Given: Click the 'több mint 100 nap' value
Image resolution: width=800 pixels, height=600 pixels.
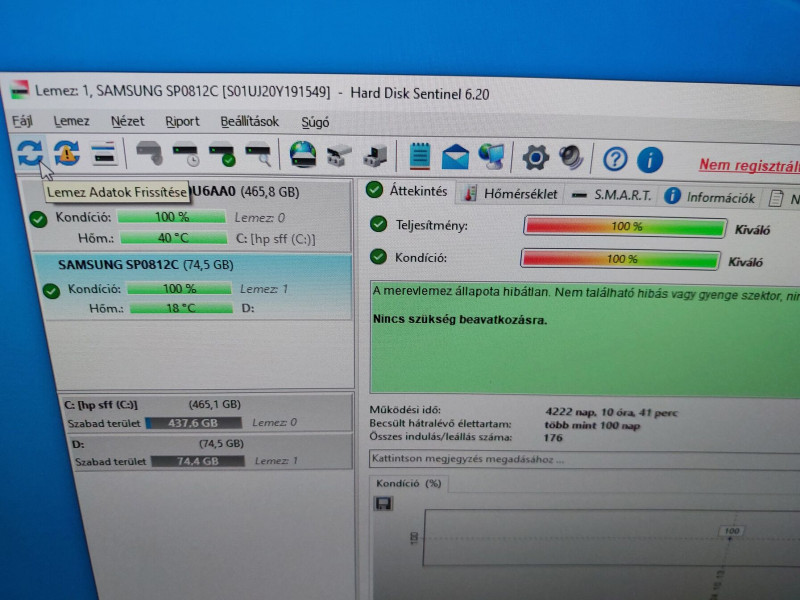Looking at the screenshot, I should 592,425.
